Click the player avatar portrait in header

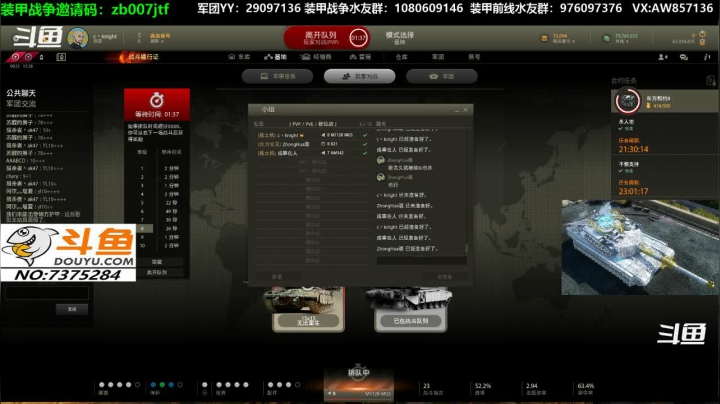(78, 38)
